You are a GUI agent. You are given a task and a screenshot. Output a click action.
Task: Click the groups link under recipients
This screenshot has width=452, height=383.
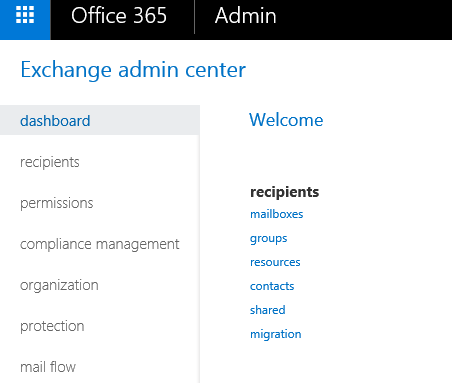[269, 239]
